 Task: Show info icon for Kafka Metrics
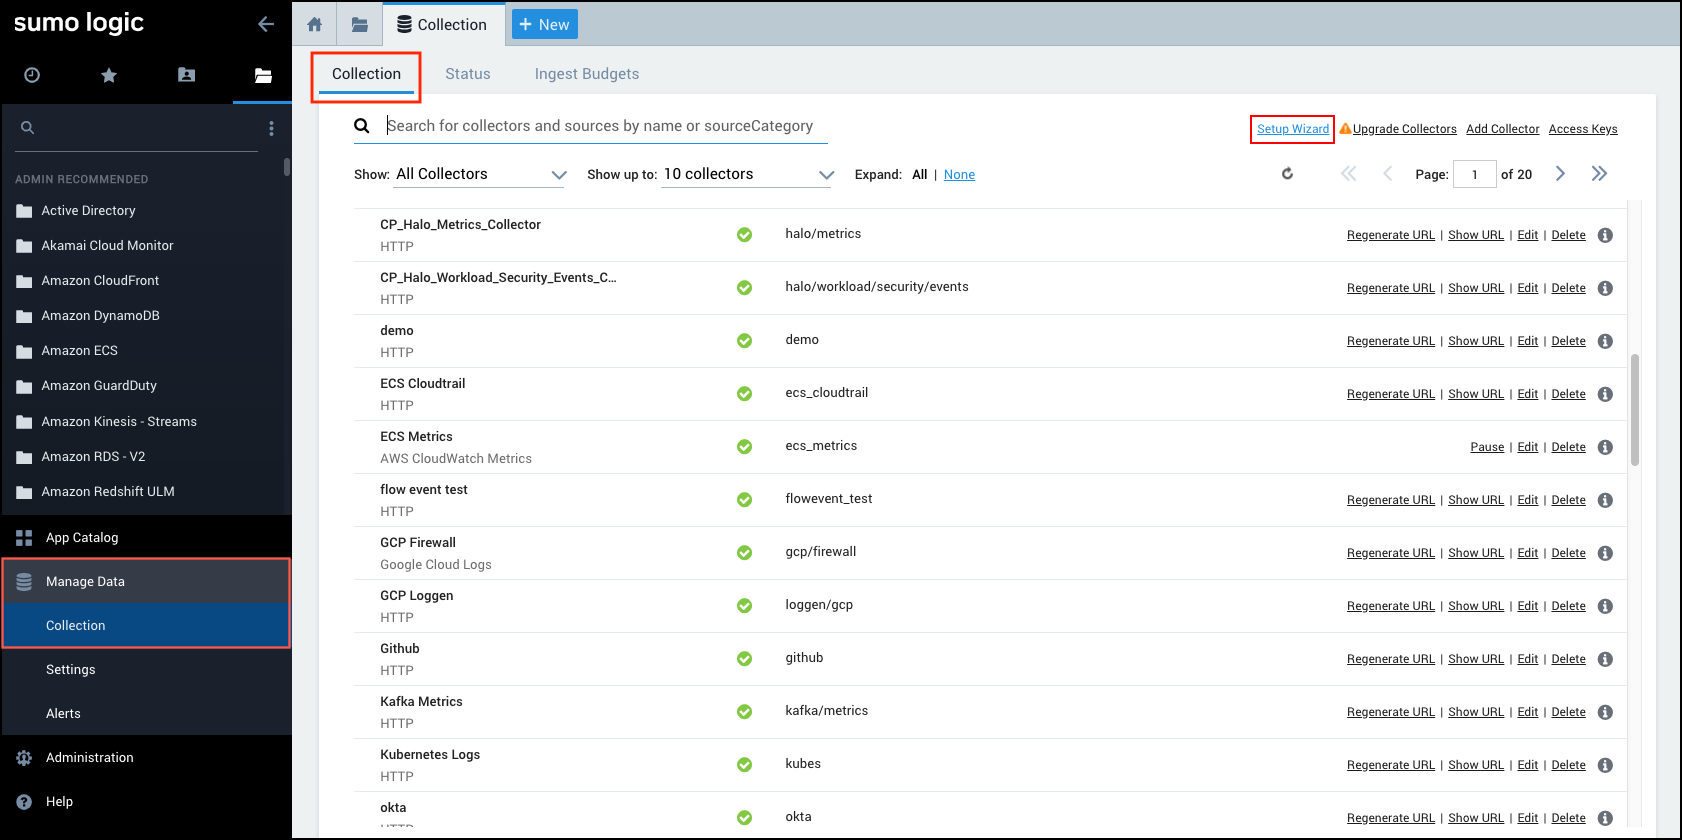click(1605, 712)
